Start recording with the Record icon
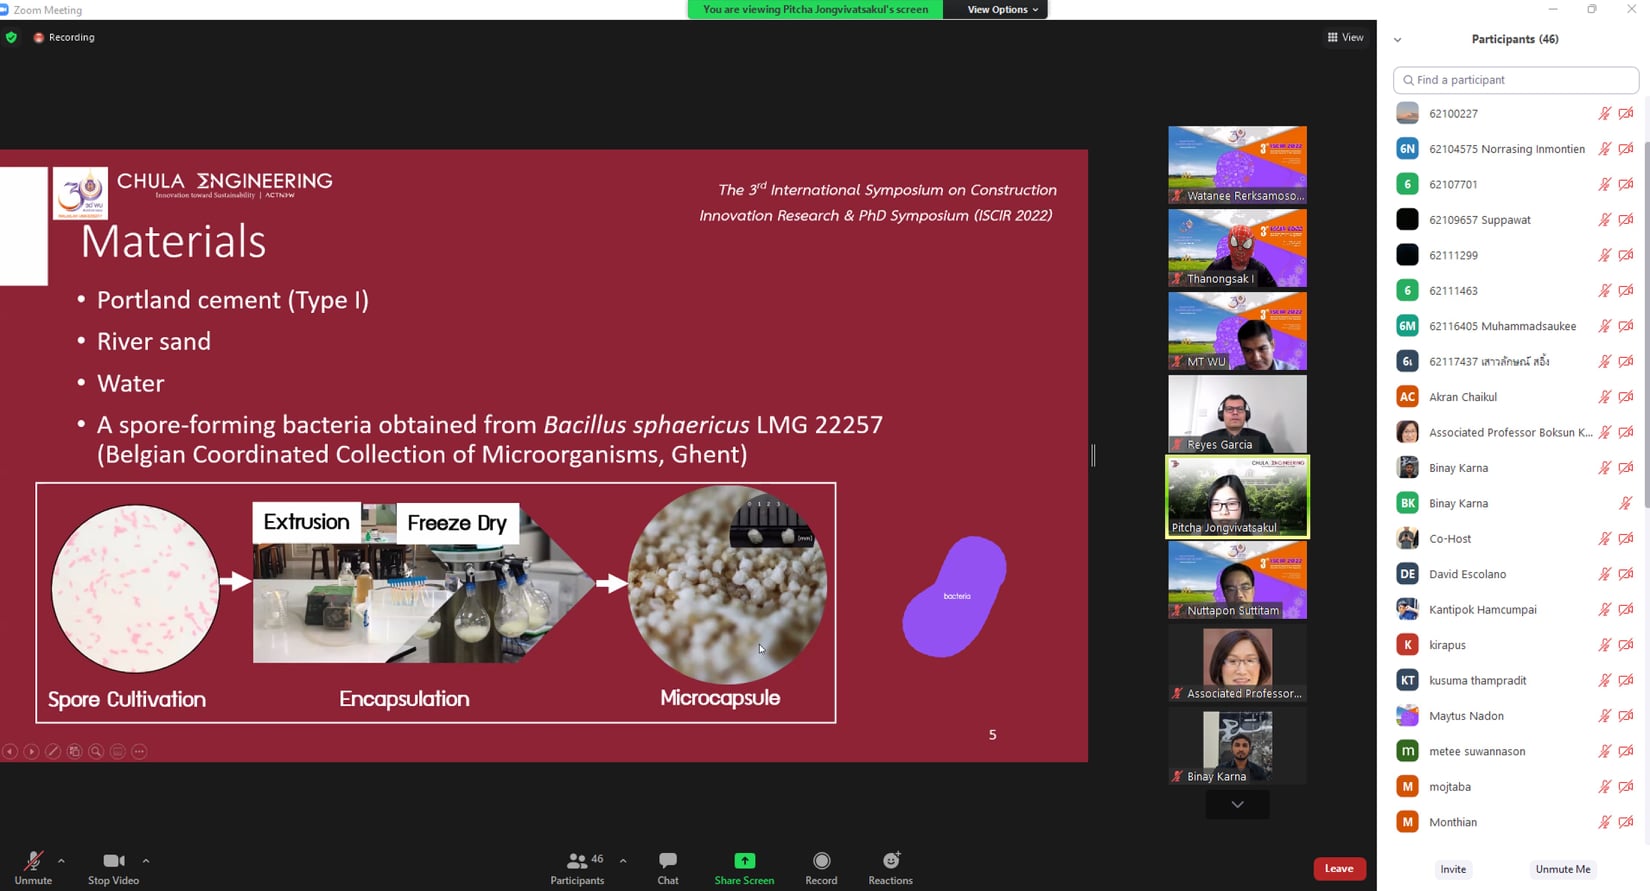The width and height of the screenshot is (1650, 891). (x=821, y=862)
